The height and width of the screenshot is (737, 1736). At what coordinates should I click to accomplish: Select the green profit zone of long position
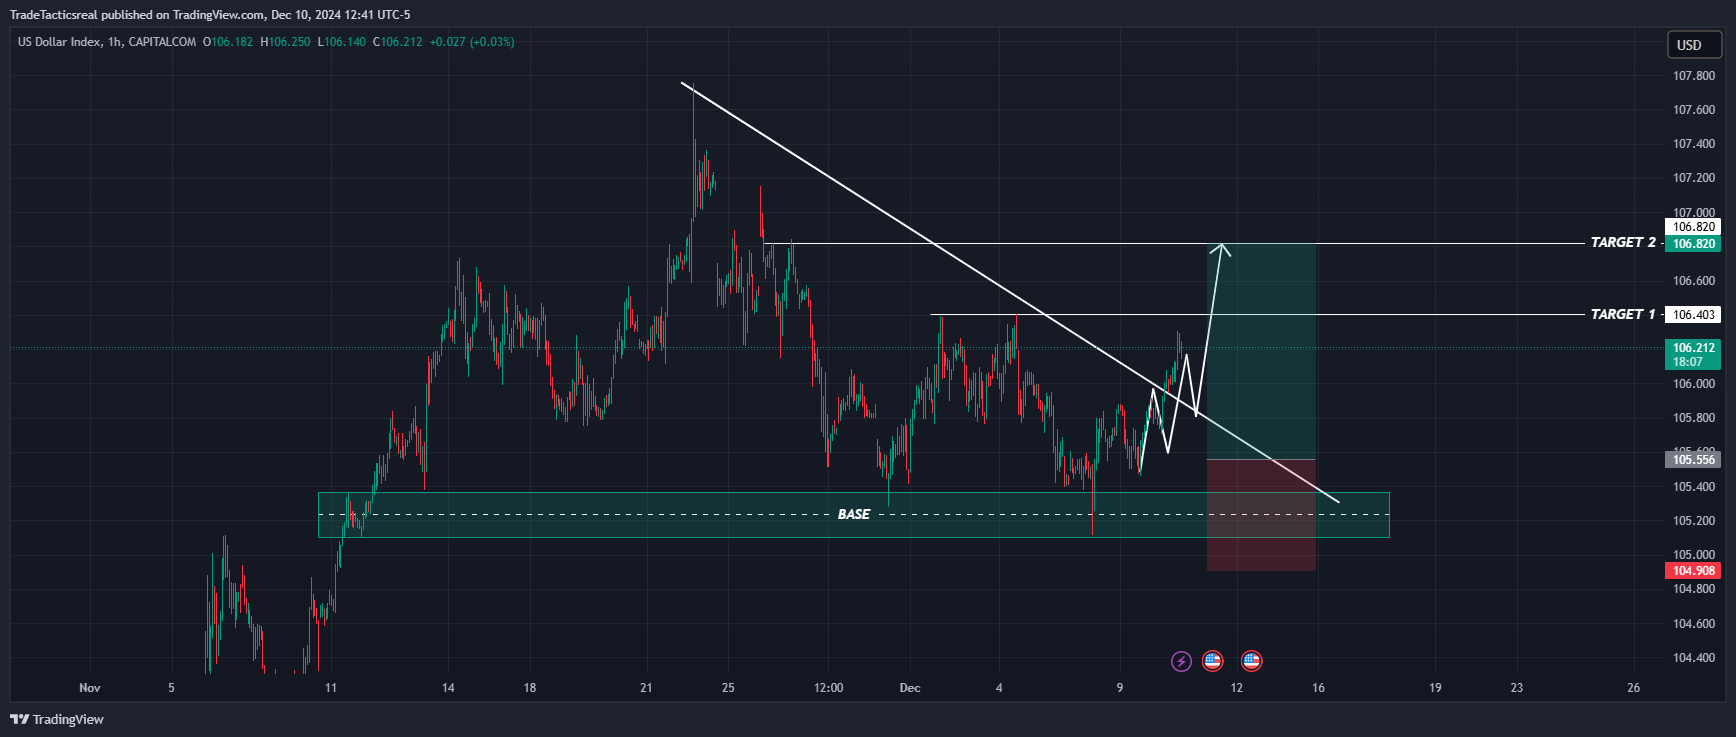[x=1261, y=352]
